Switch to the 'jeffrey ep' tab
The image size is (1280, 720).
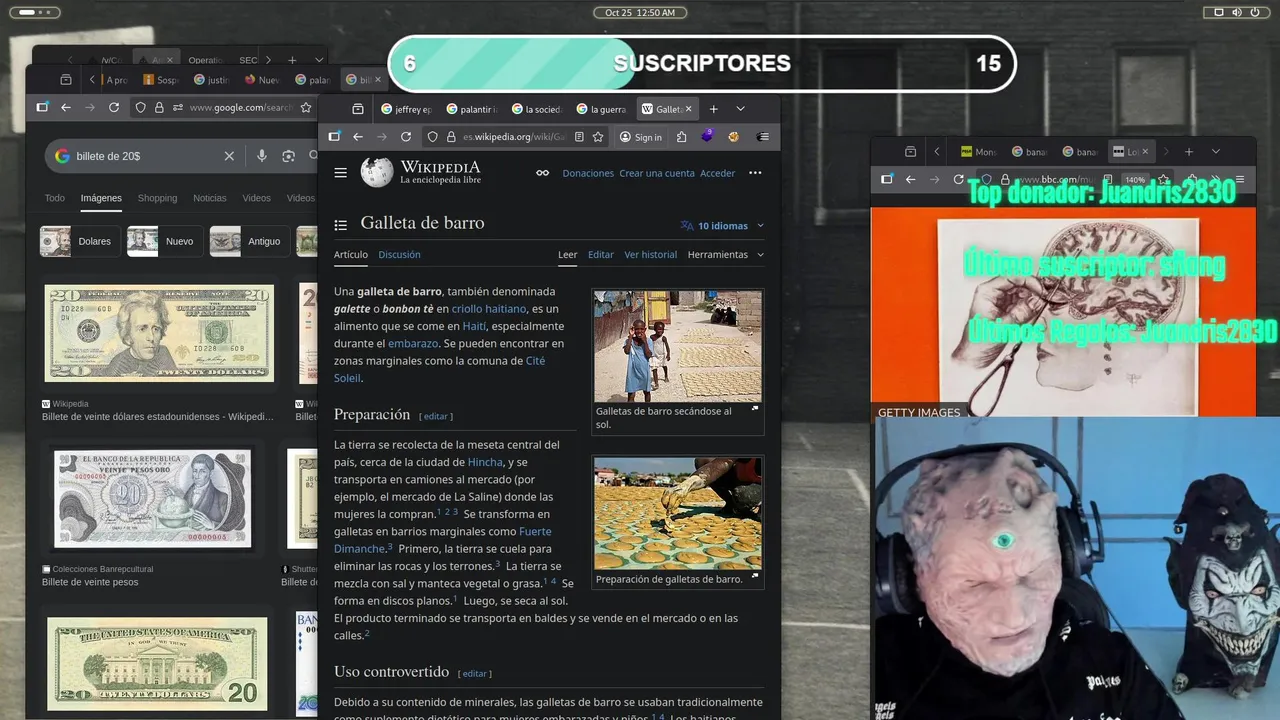pyautogui.click(x=406, y=109)
